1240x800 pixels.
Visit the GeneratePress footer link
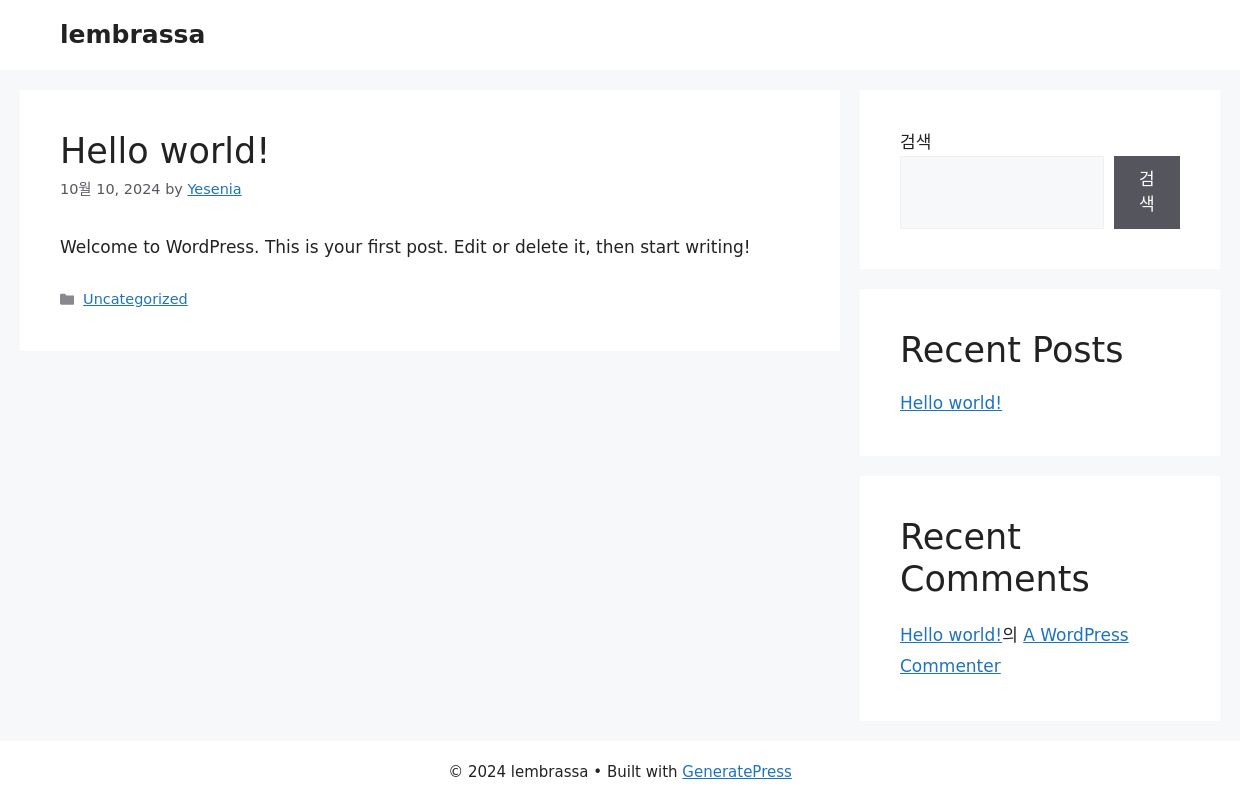(x=737, y=772)
